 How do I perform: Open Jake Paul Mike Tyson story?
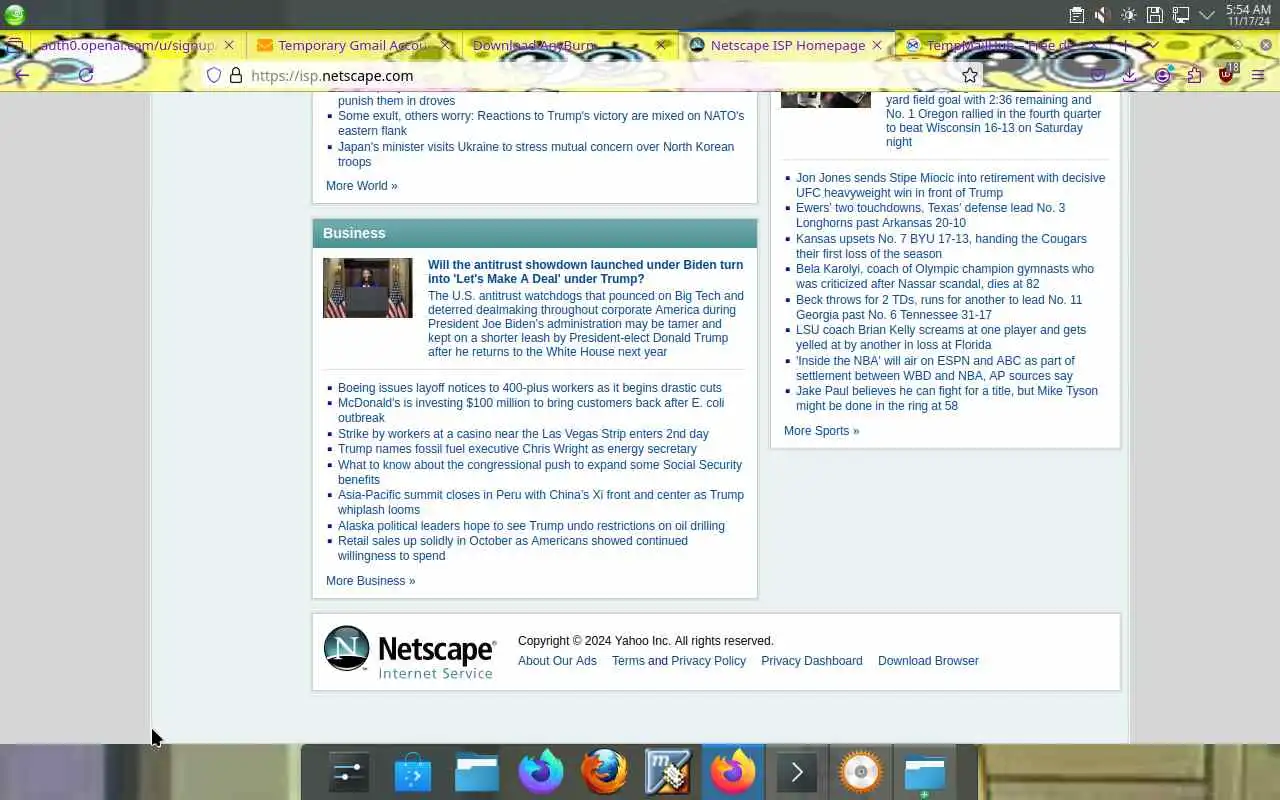click(x=947, y=398)
